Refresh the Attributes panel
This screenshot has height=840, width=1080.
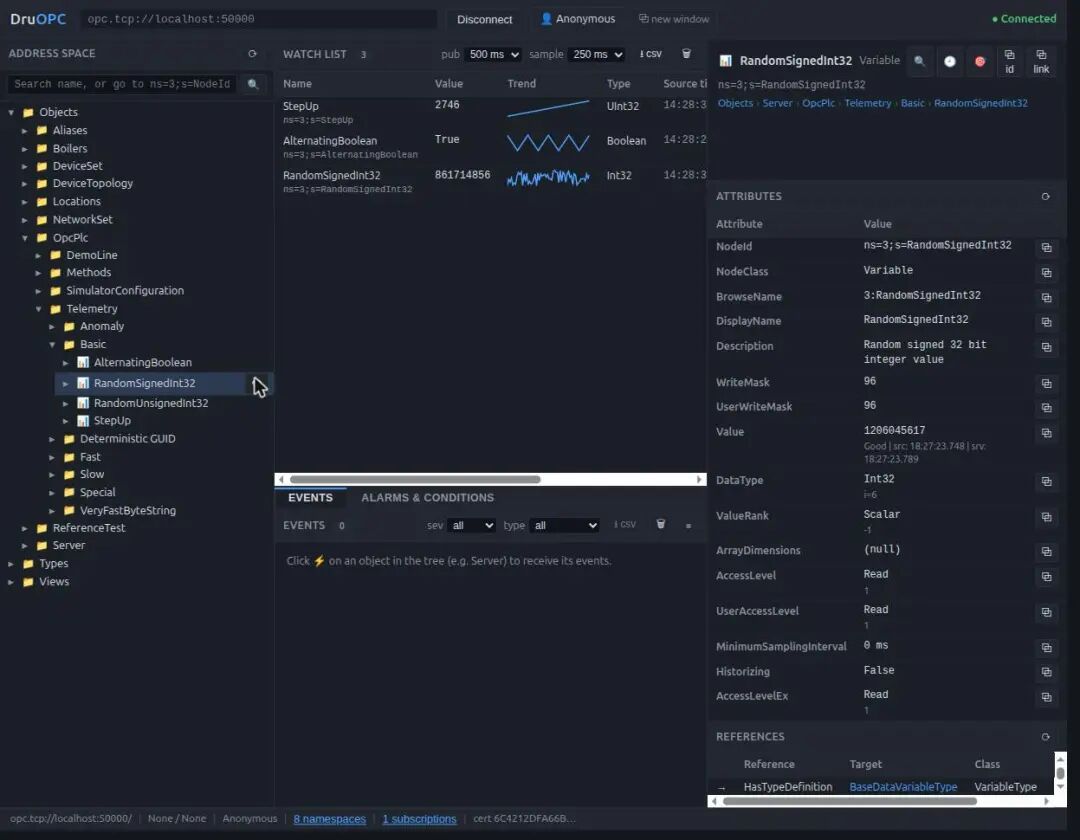click(1046, 196)
